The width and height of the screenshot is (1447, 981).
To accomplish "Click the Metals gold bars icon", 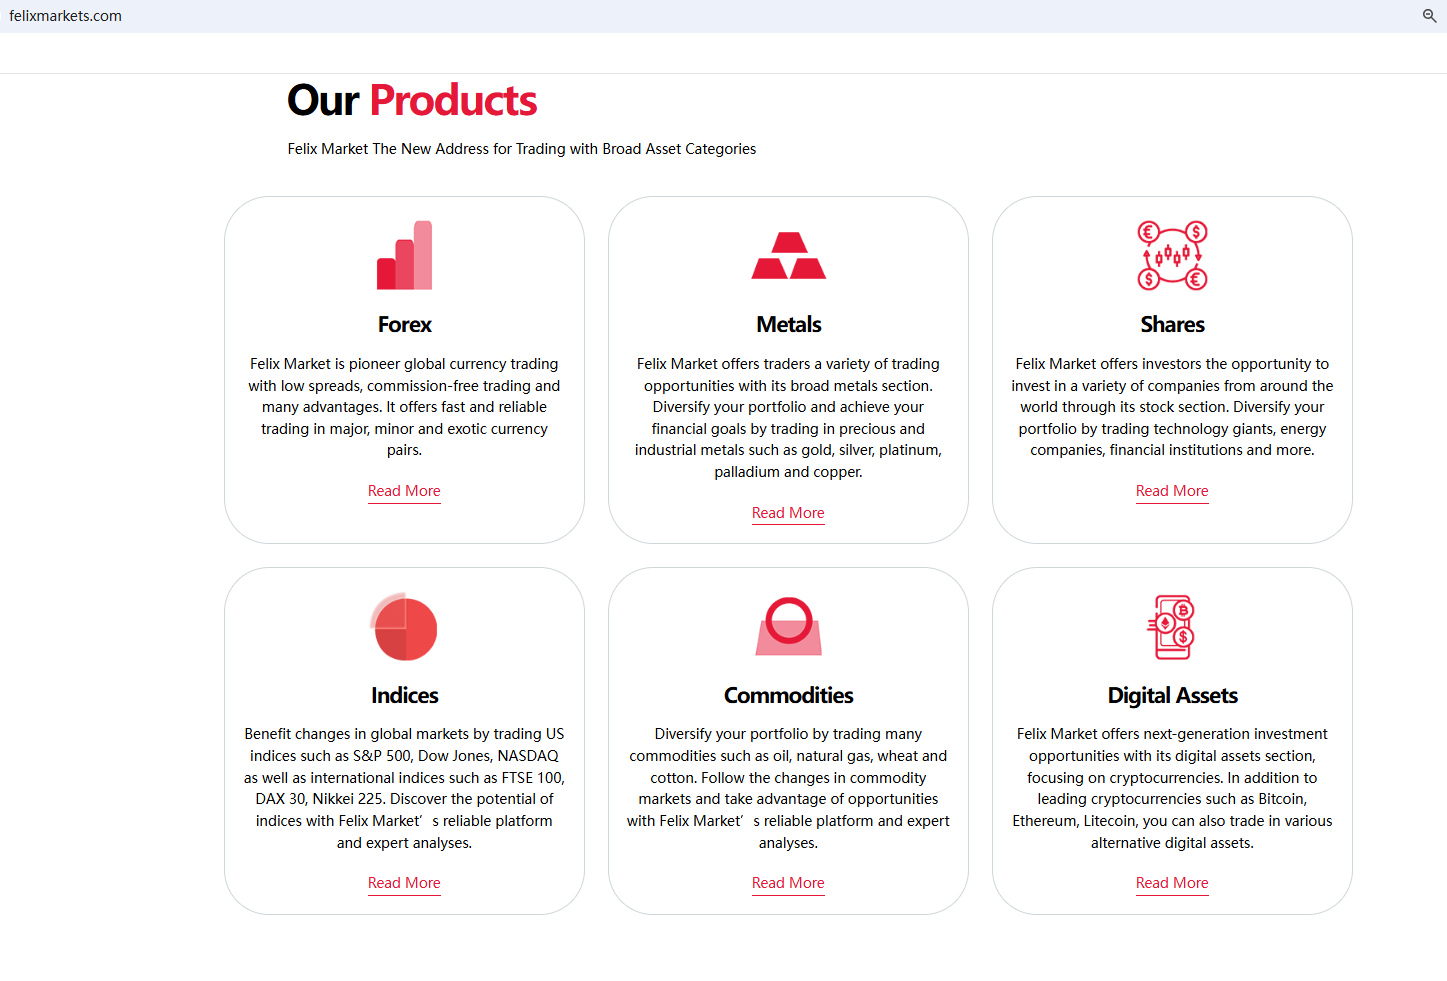I will click(x=788, y=256).
